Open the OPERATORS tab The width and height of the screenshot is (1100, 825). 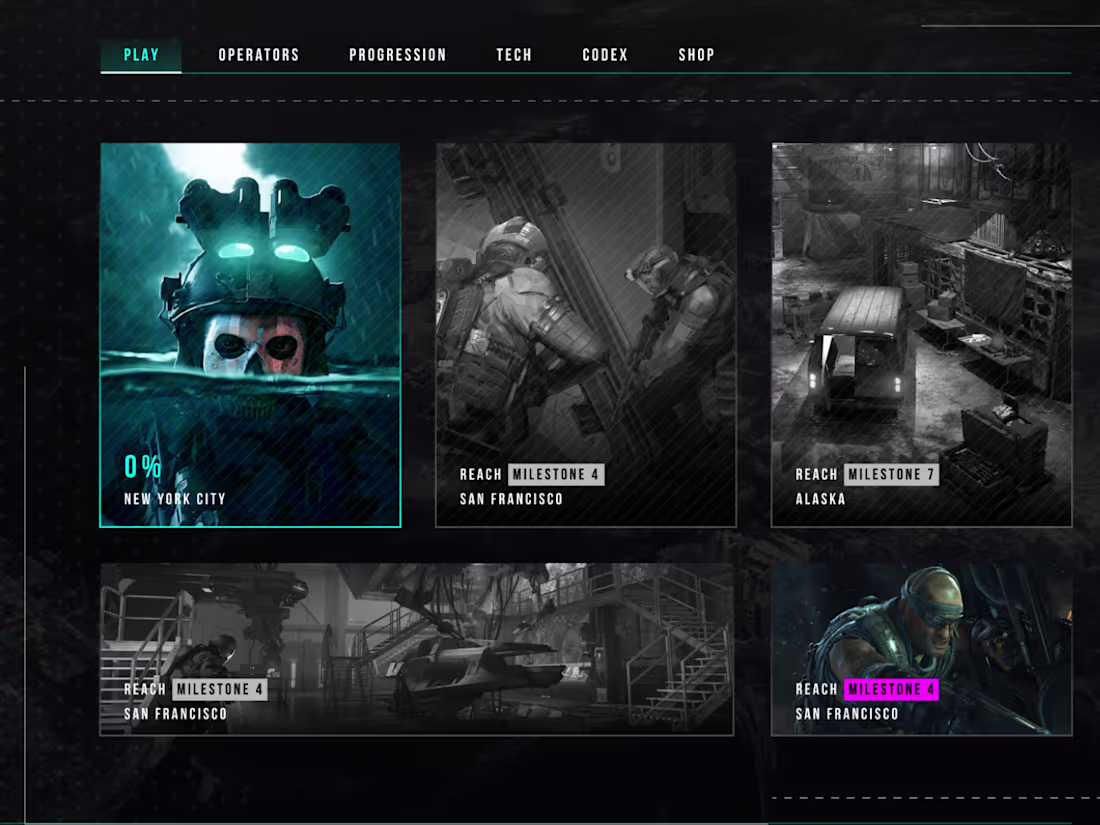259,55
